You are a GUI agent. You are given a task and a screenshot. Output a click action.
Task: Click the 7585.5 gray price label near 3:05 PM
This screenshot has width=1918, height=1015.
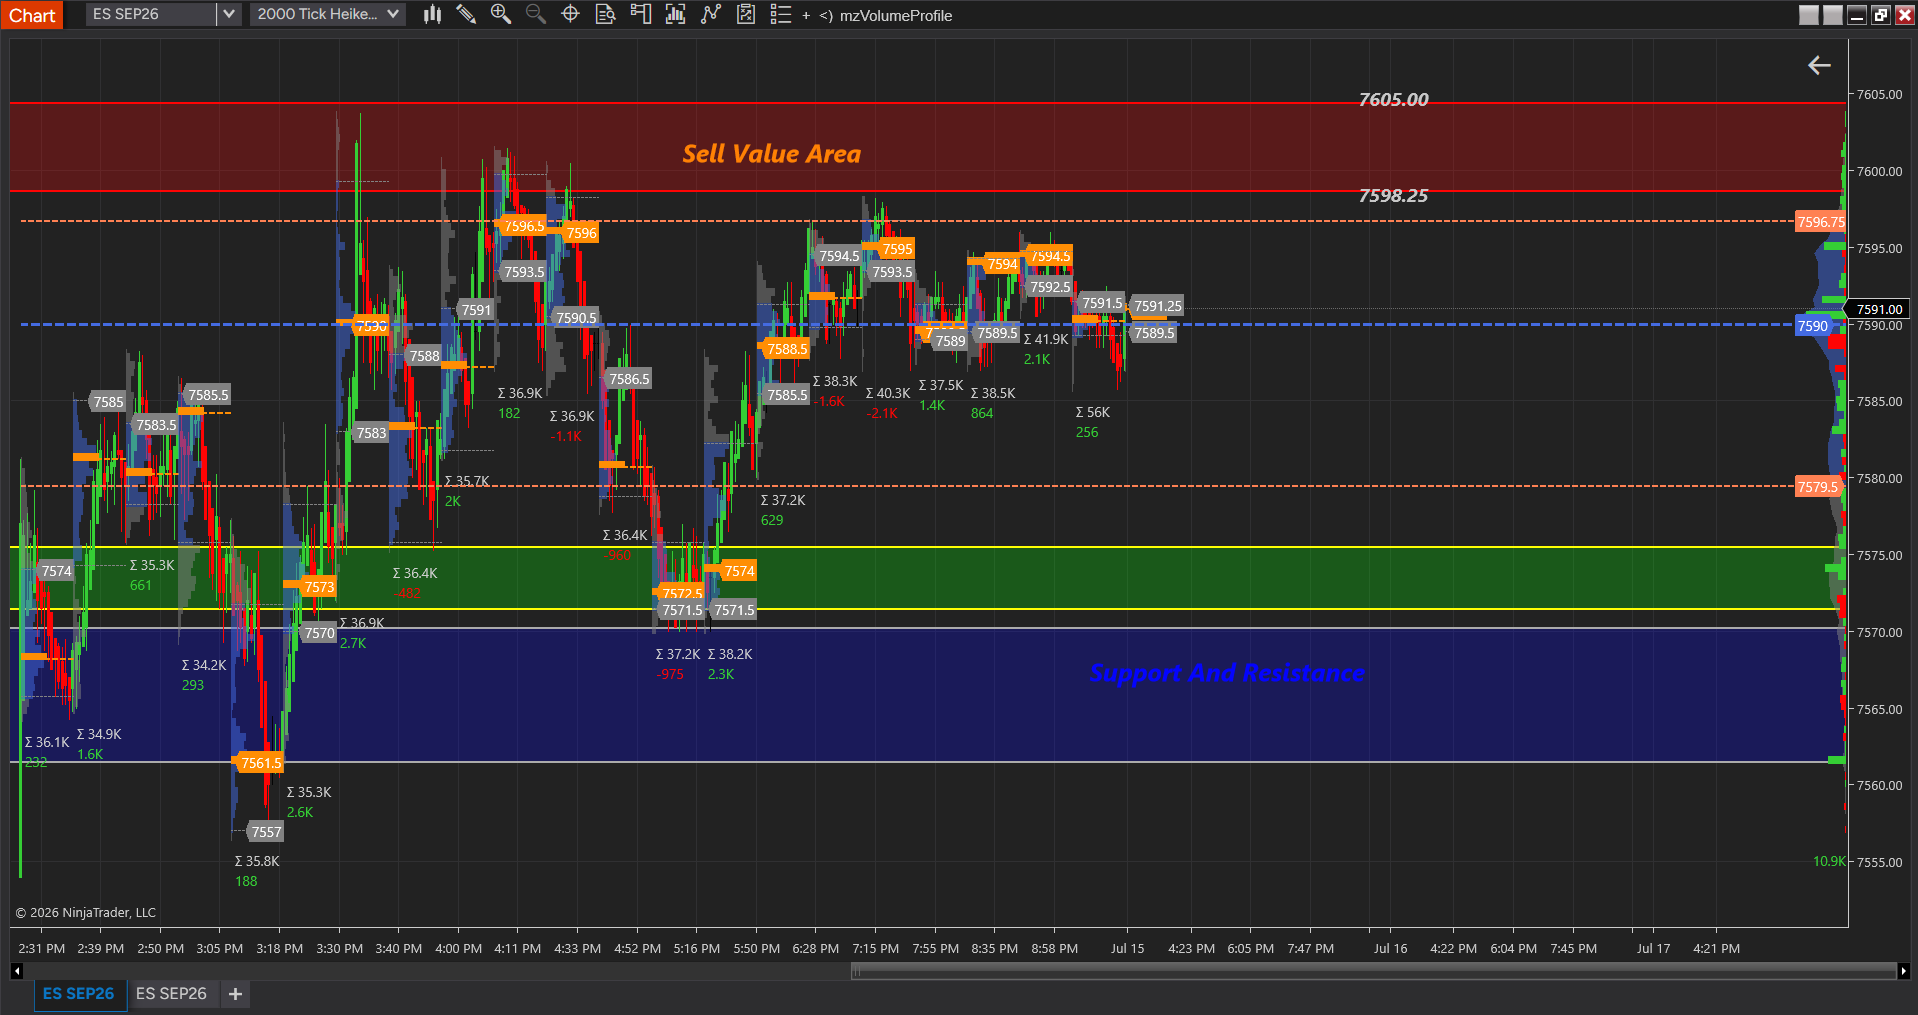point(208,395)
